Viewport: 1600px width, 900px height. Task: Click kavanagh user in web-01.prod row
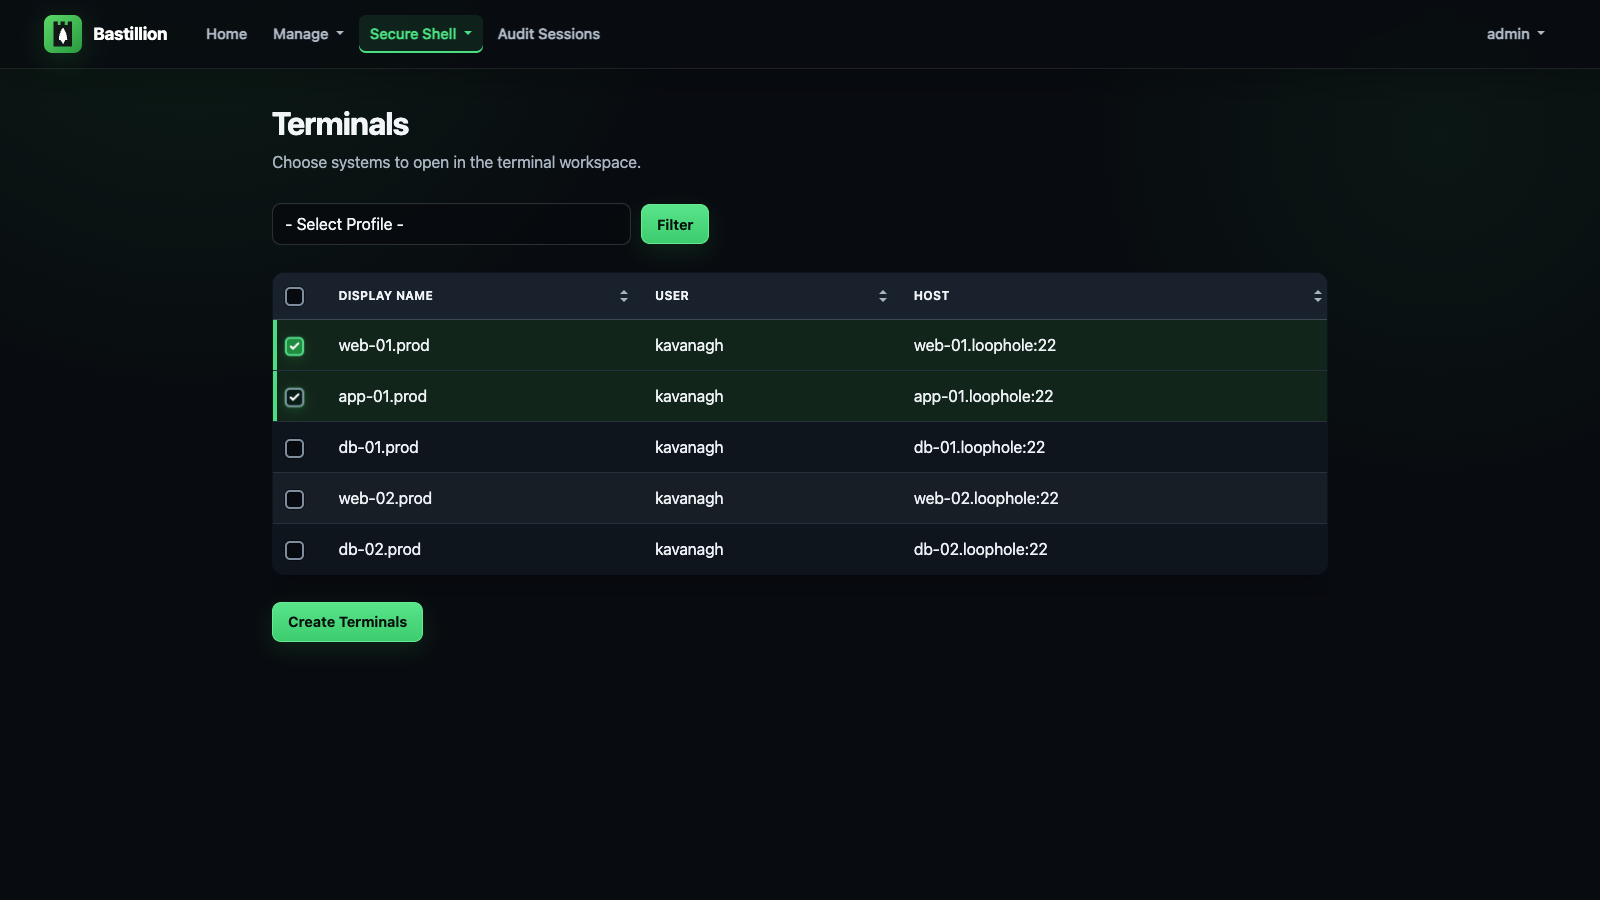(x=689, y=345)
